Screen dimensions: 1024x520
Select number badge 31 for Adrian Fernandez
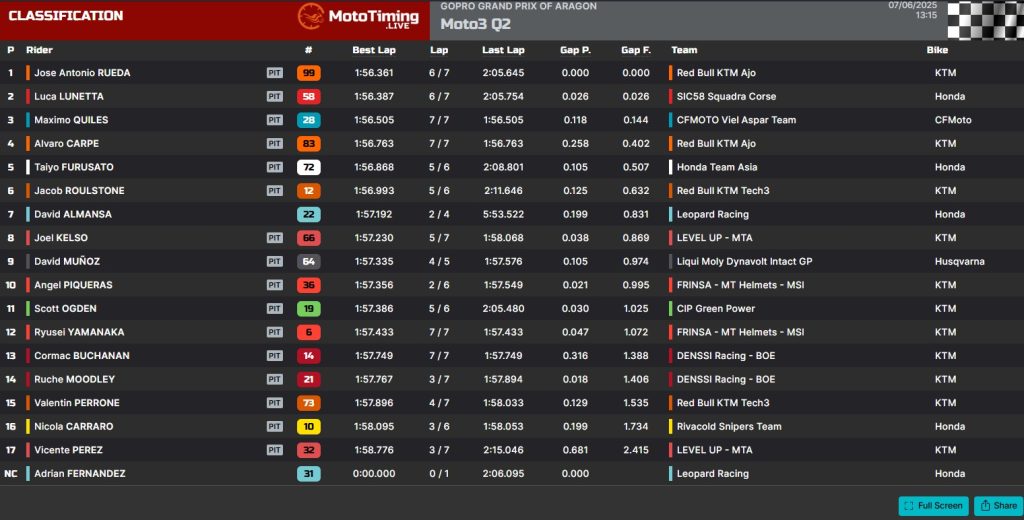point(308,473)
